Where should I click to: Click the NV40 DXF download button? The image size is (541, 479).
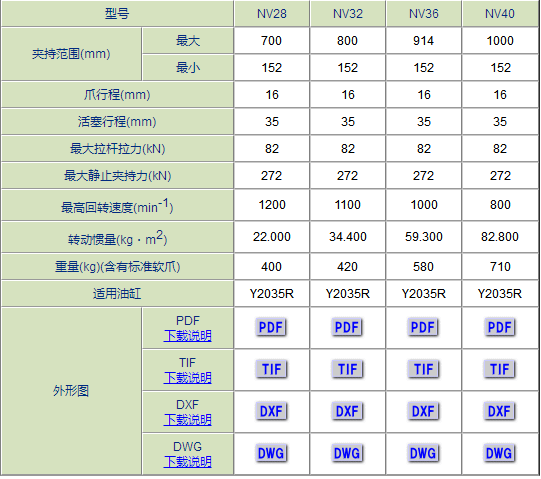click(500, 411)
